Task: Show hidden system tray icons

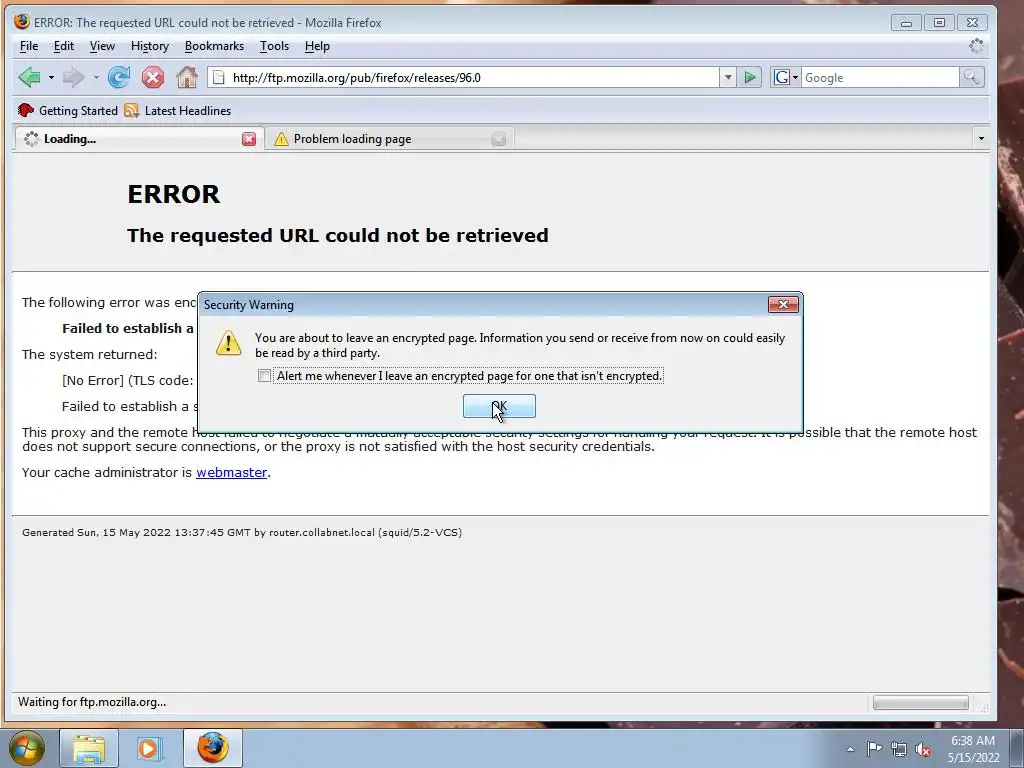Action: click(x=850, y=749)
